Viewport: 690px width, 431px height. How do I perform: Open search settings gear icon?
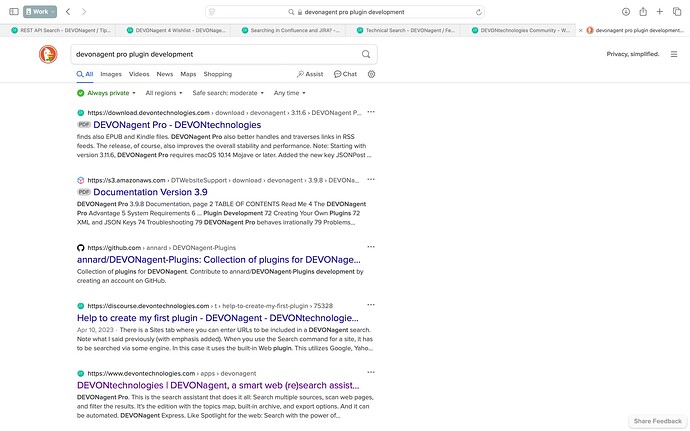[x=371, y=74]
